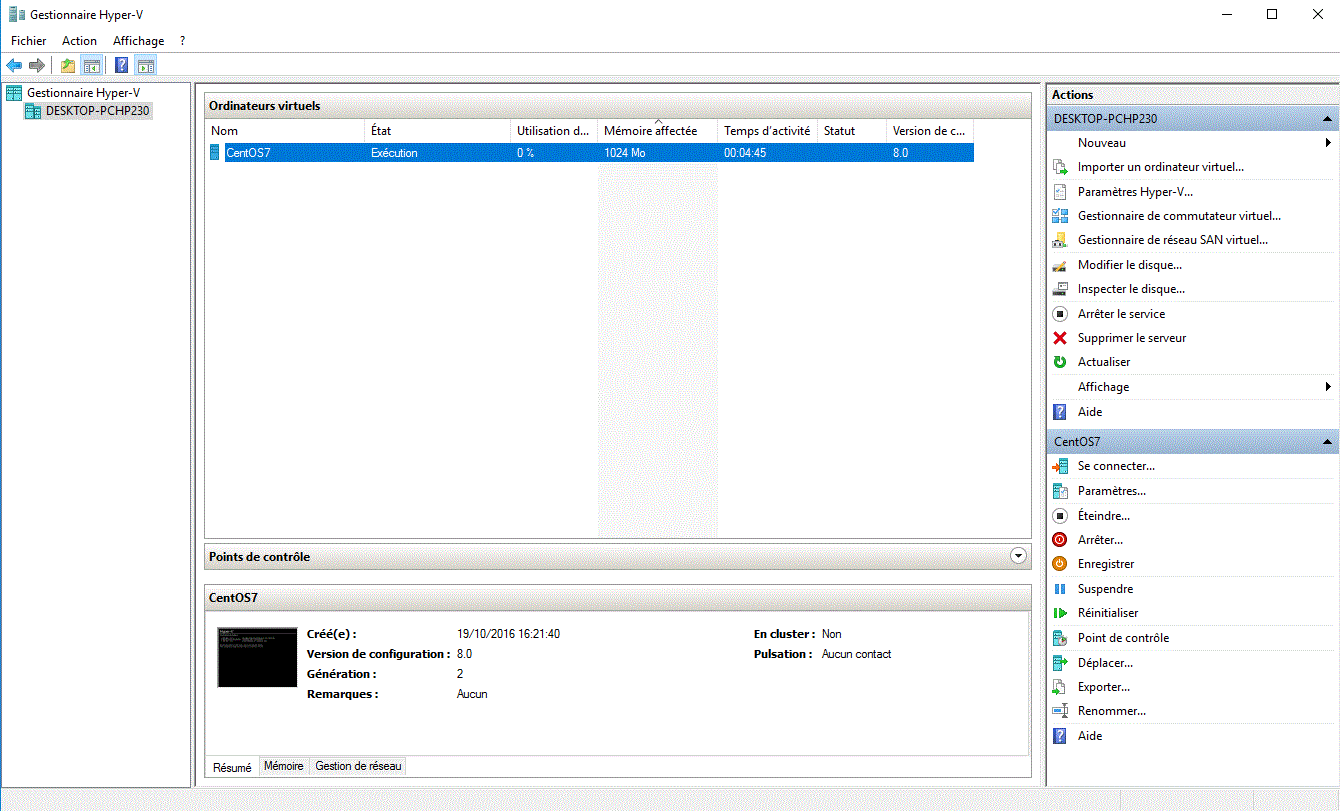1340x811 pixels.
Task: Collapse the DESKTOP-PCHP230 actions section
Action: click(x=1327, y=119)
